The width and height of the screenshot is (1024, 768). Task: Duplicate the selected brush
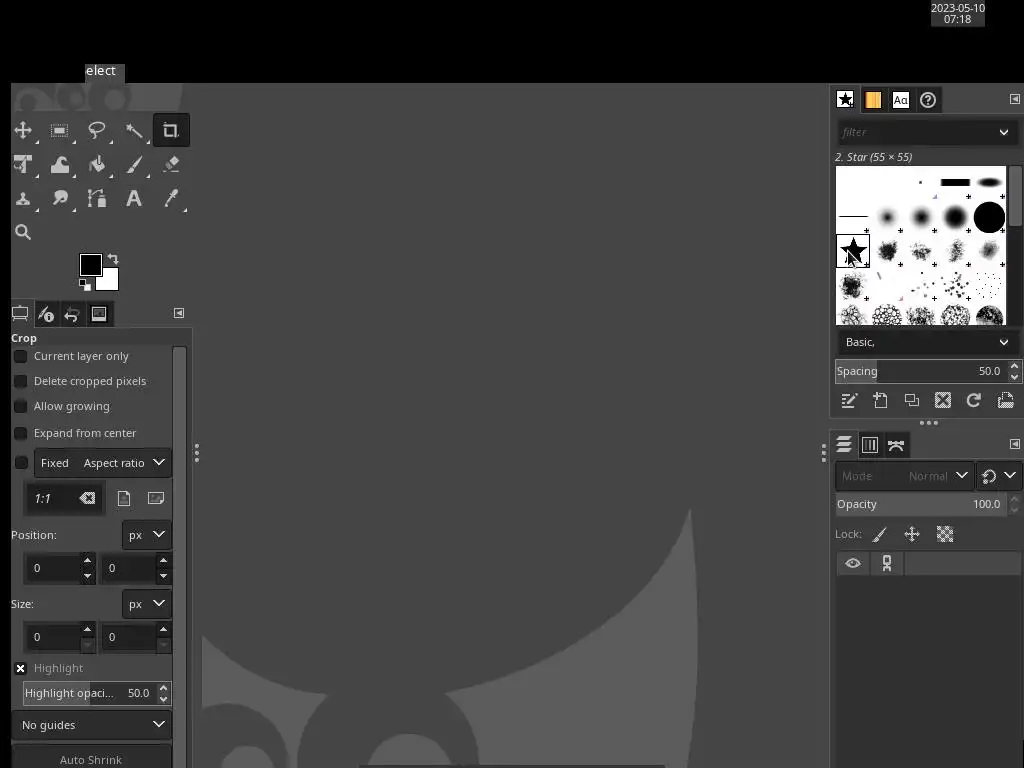[x=912, y=400]
